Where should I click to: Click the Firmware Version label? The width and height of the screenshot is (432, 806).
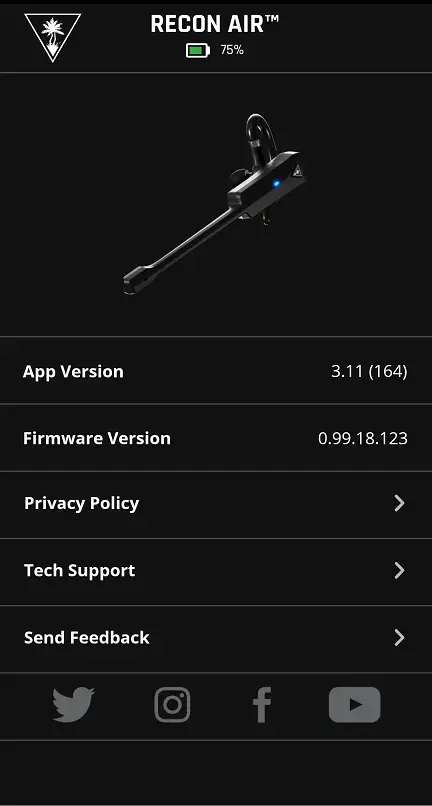point(97,438)
